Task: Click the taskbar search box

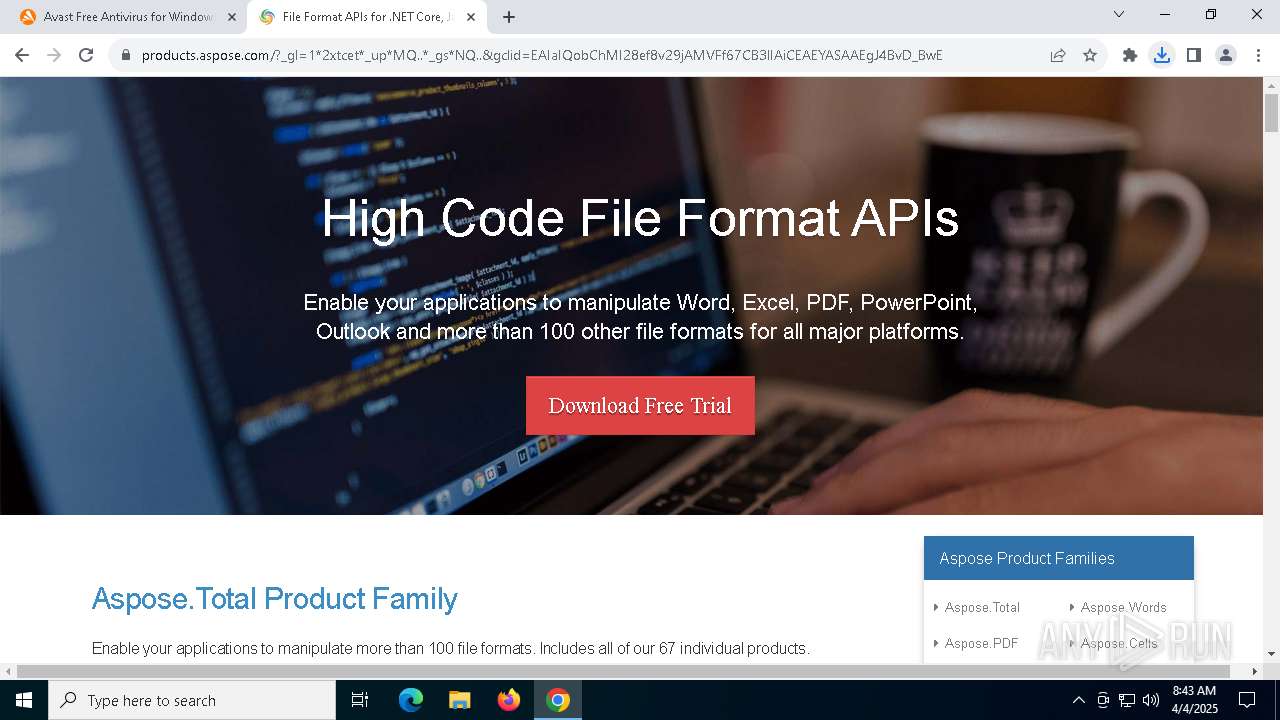Action: point(192,700)
